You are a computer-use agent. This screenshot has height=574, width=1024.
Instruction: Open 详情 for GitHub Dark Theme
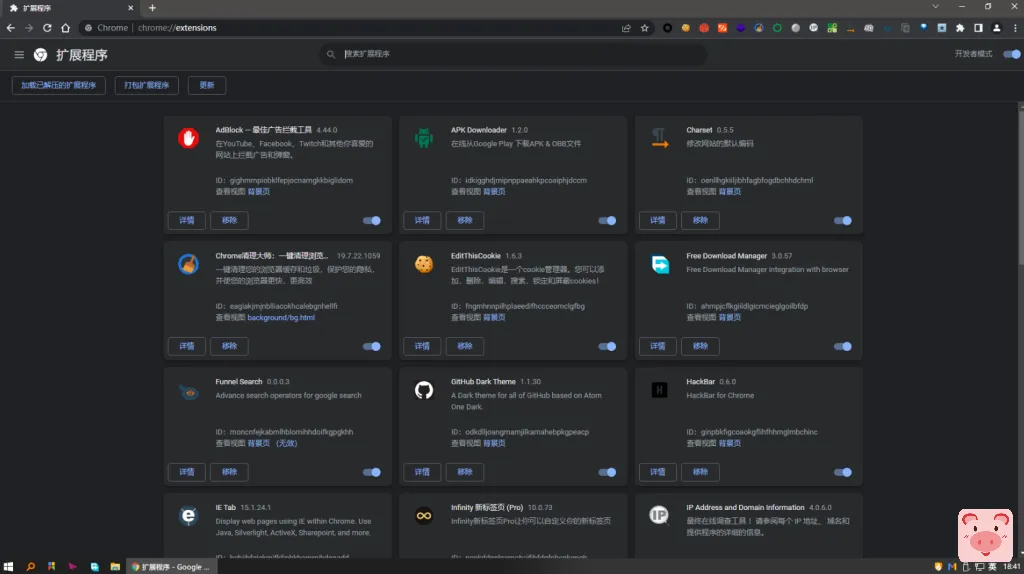coord(422,472)
